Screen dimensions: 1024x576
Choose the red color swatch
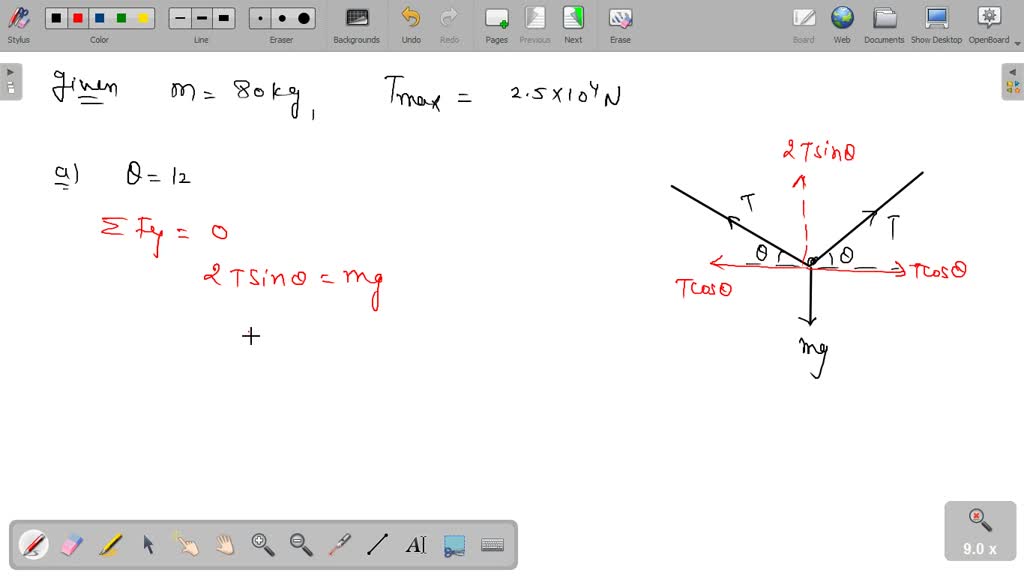78,18
